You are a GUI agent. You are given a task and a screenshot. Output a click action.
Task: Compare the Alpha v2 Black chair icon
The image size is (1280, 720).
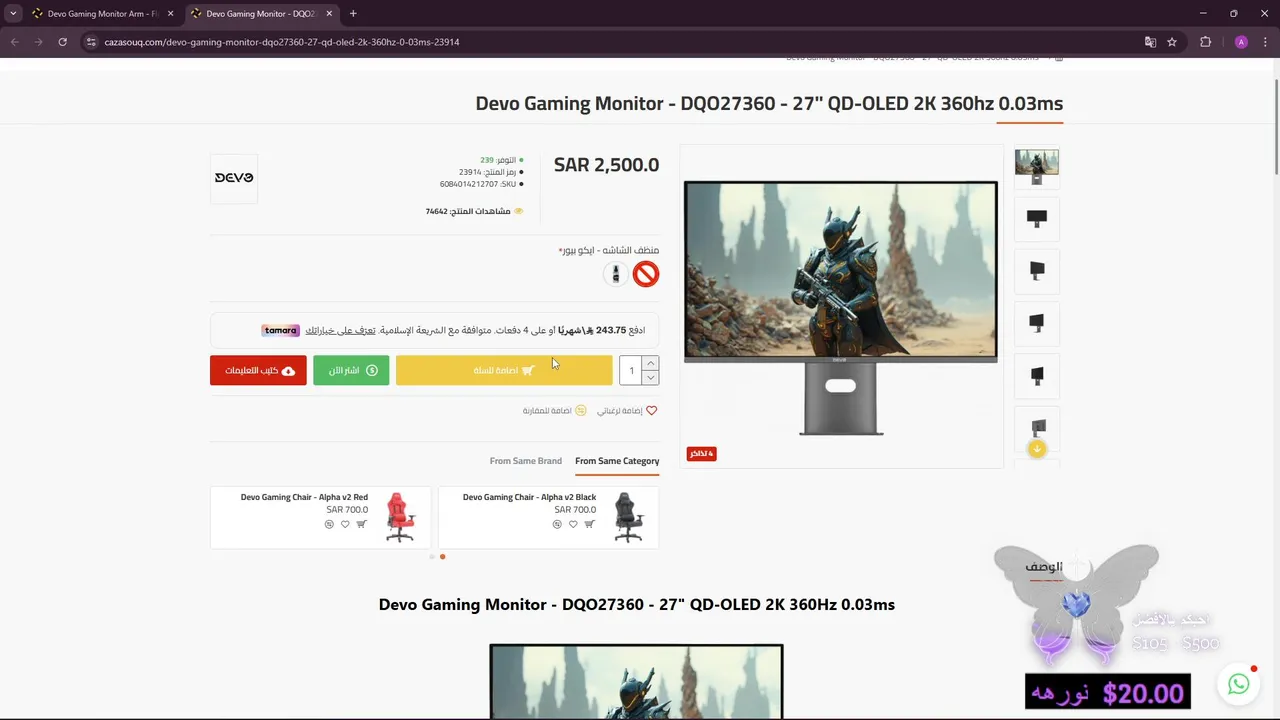point(557,524)
